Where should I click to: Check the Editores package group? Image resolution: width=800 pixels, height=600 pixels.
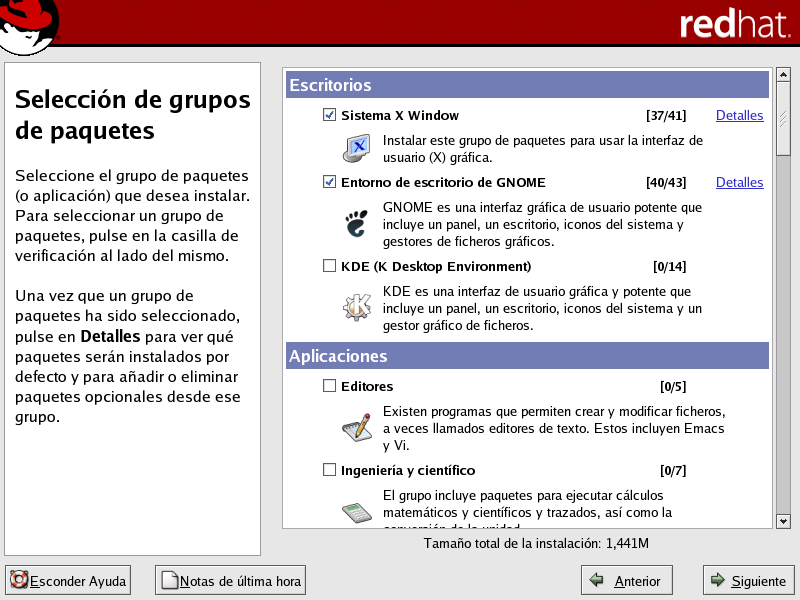330,386
